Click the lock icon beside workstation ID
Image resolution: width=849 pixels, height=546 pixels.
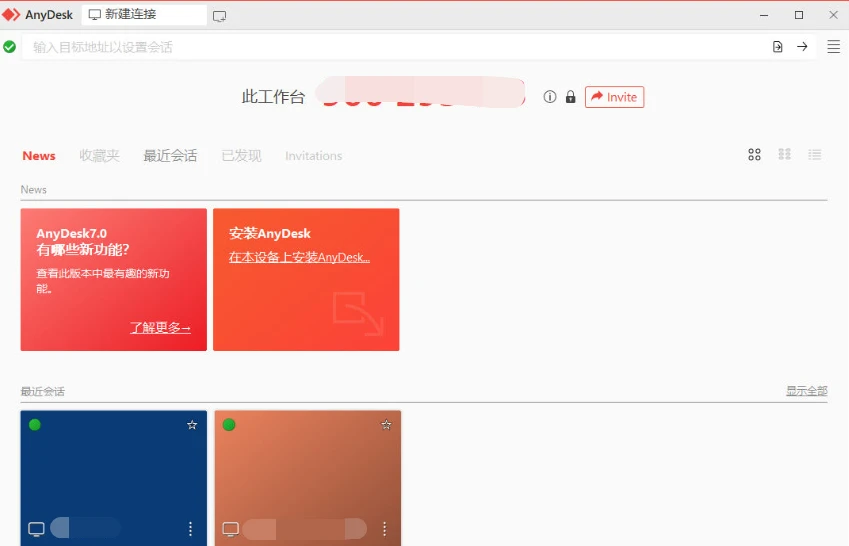click(x=570, y=97)
